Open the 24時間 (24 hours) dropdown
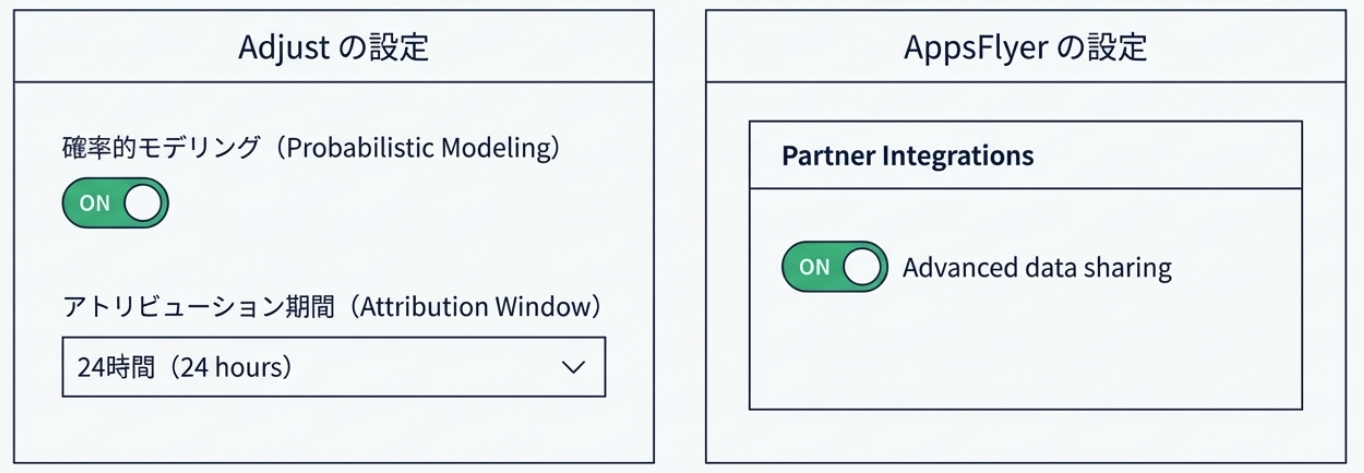Image resolution: width=1364 pixels, height=473 pixels. tap(333, 367)
